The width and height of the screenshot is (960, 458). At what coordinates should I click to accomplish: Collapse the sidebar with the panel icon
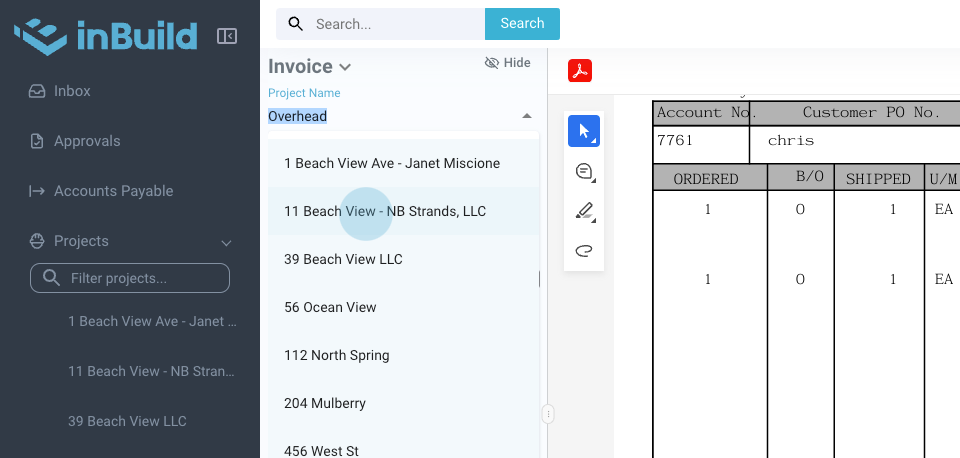click(227, 36)
